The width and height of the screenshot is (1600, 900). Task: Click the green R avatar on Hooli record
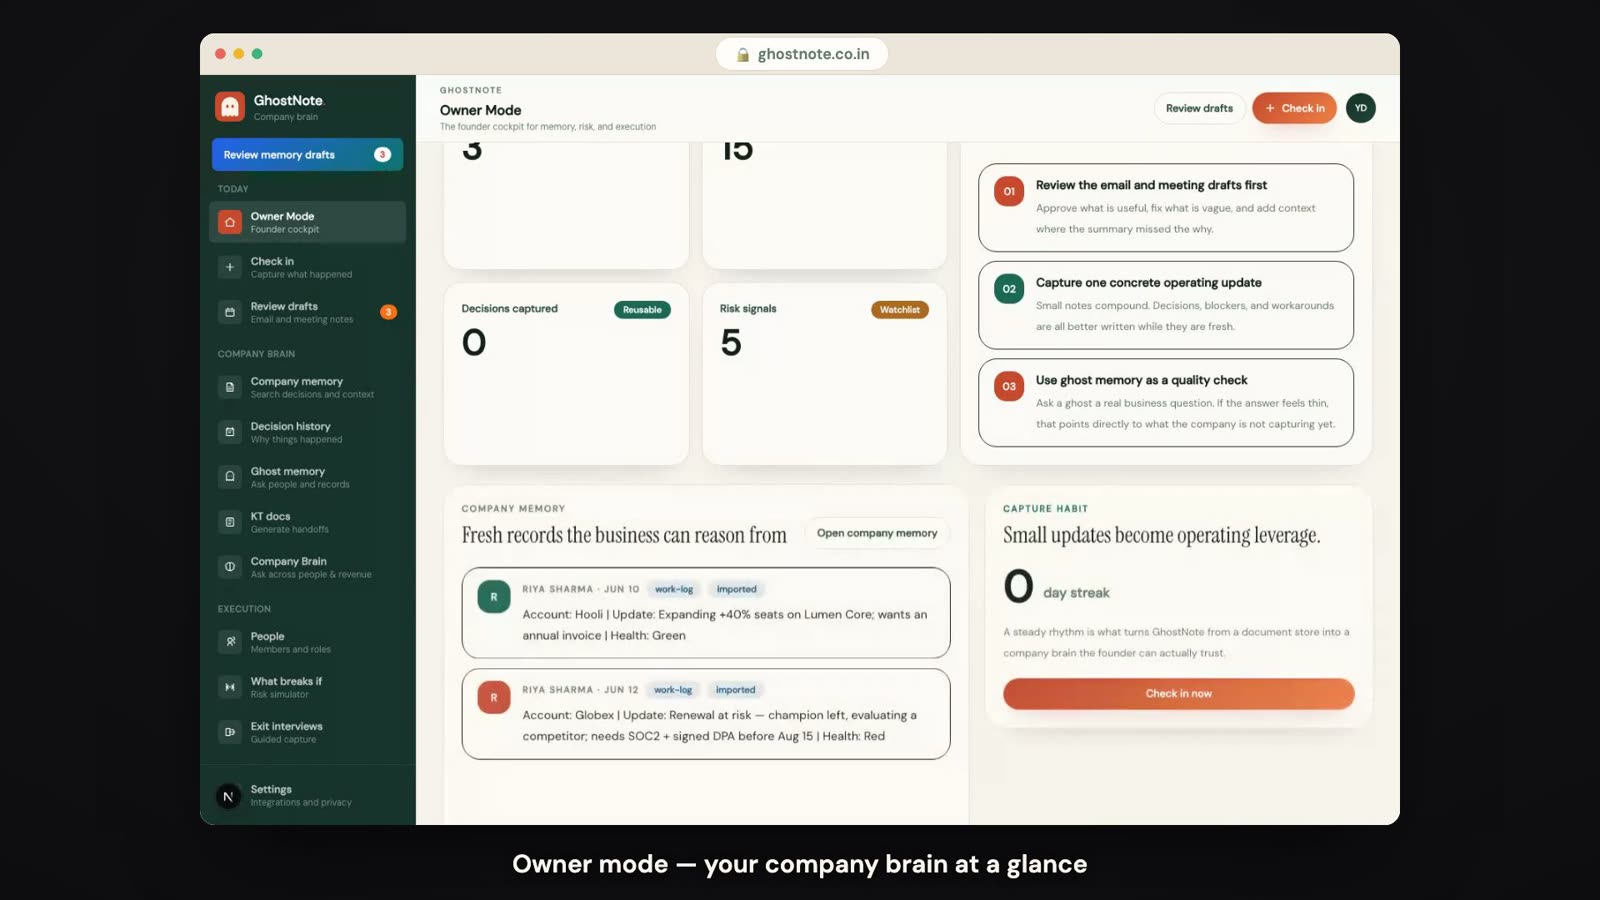(494, 597)
